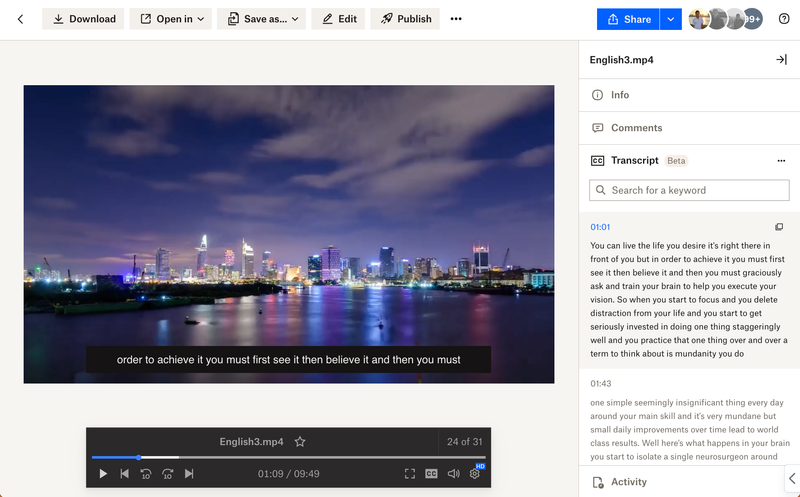This screenshot has width=800, height=497.
Task: Star the English3.mp4 file
Action: 300,442
